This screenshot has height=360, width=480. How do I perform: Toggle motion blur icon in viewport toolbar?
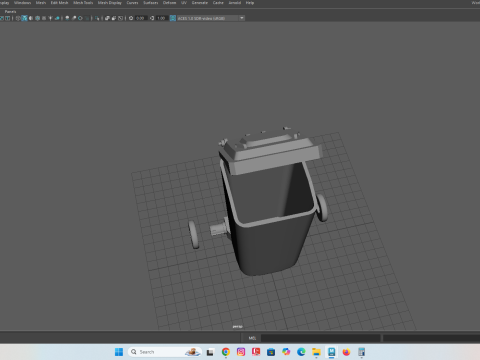click(74, 18)
